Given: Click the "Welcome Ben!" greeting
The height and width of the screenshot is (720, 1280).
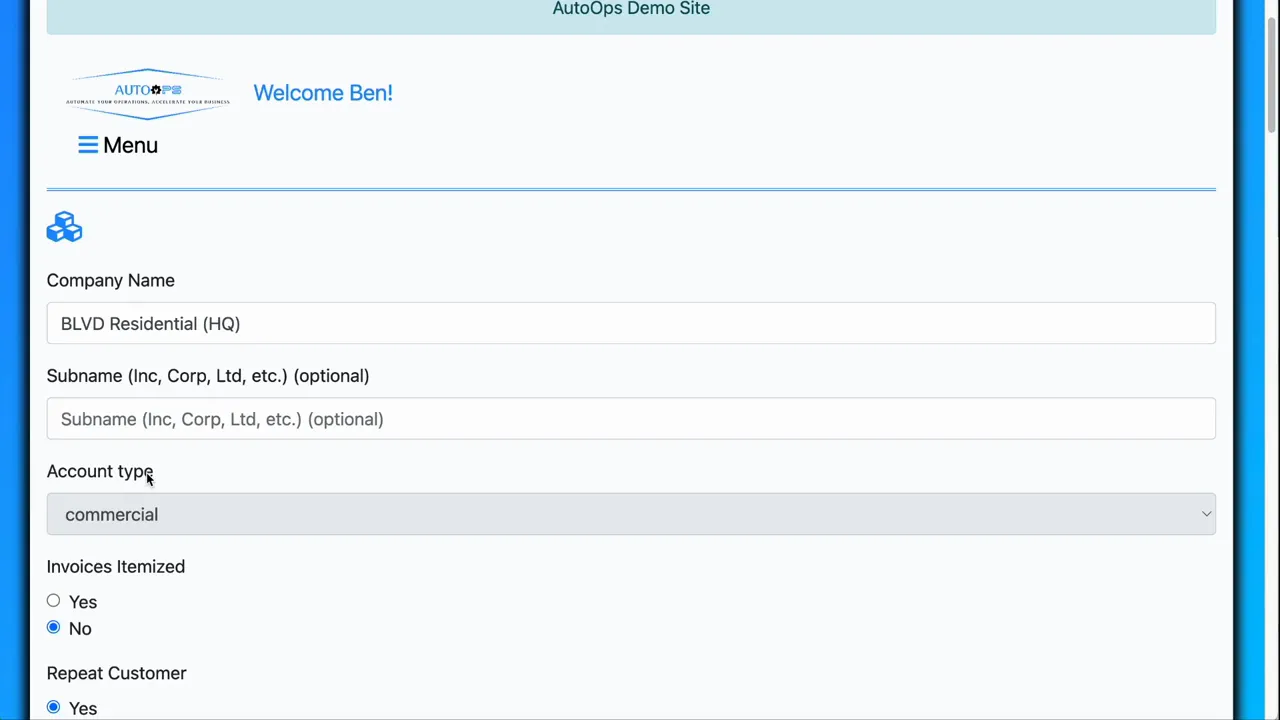Looking at the screenshot, I should (323, 93).
